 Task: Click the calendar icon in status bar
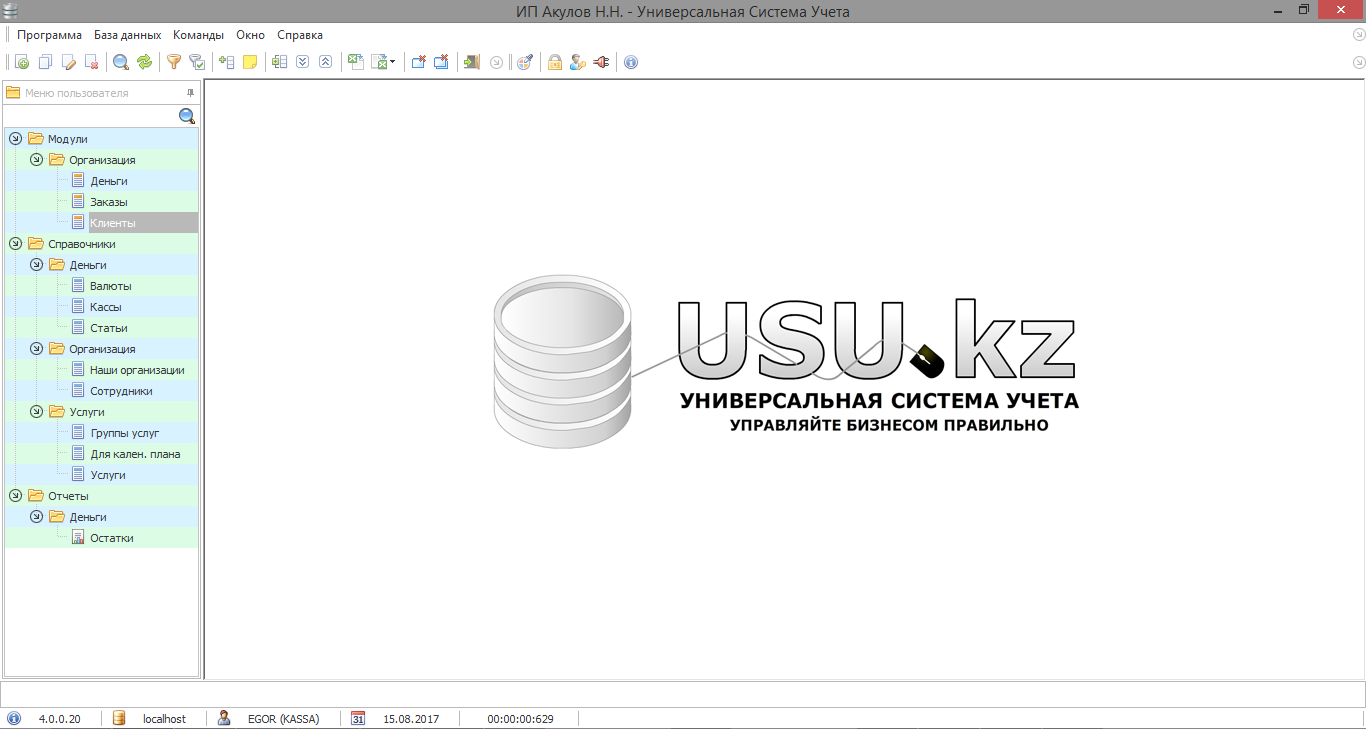click(358, 718)
